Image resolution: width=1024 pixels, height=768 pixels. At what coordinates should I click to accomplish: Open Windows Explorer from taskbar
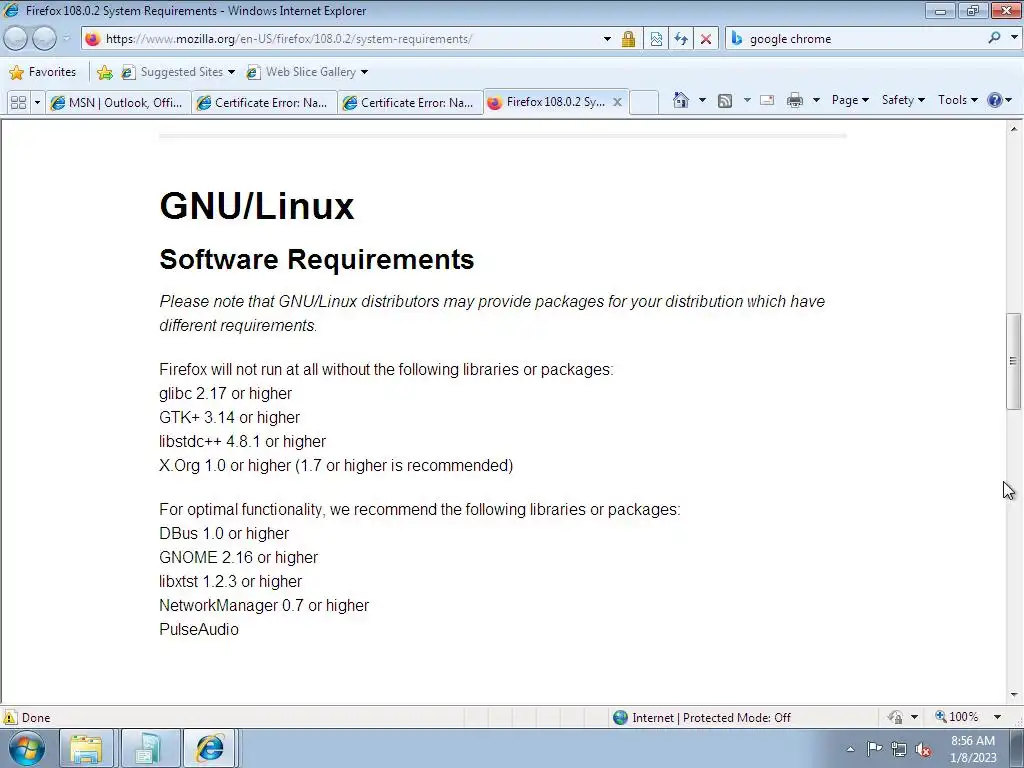(x=86, y=748)
